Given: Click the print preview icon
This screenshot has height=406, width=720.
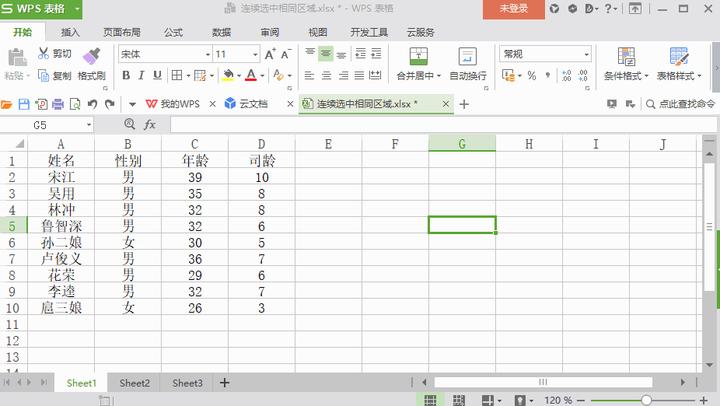Looking at the screenshot, I should coord(74,105).
